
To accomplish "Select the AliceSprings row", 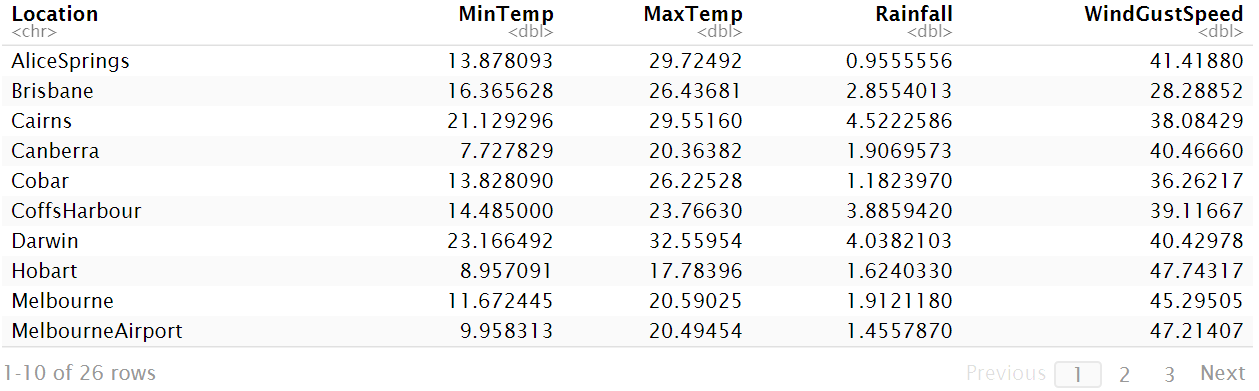I will tap(628, 61).
